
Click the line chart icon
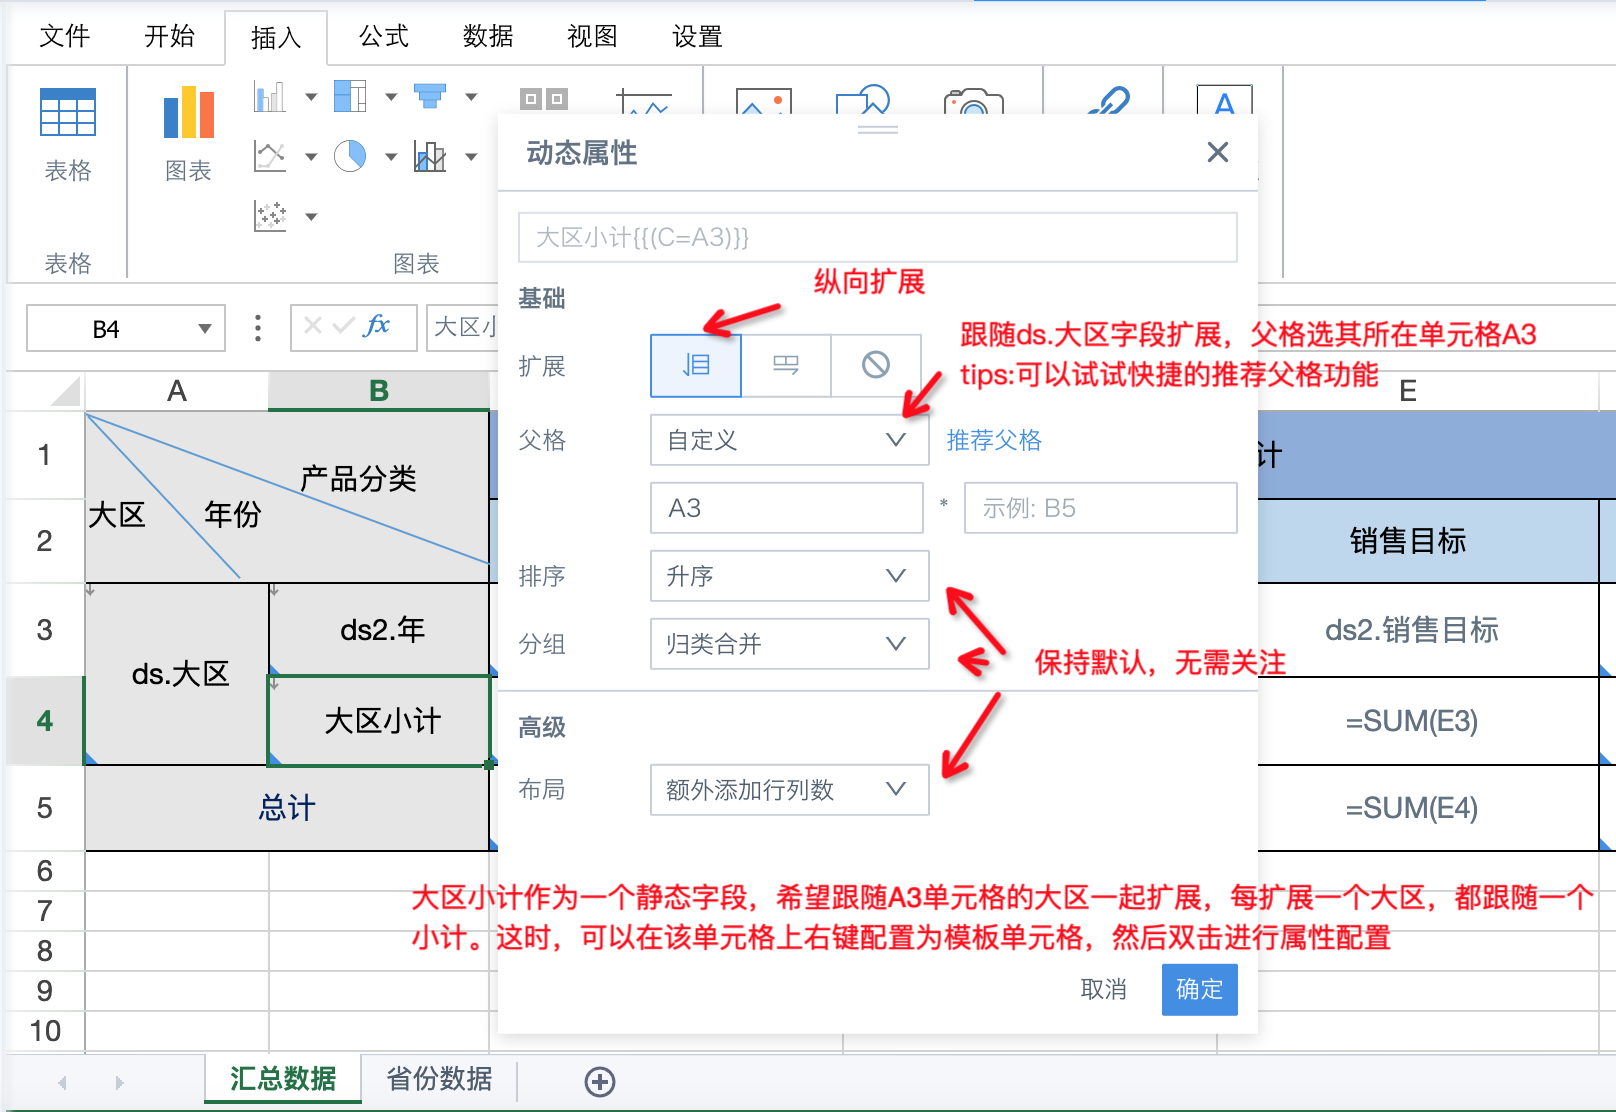(x=270, y=156)
